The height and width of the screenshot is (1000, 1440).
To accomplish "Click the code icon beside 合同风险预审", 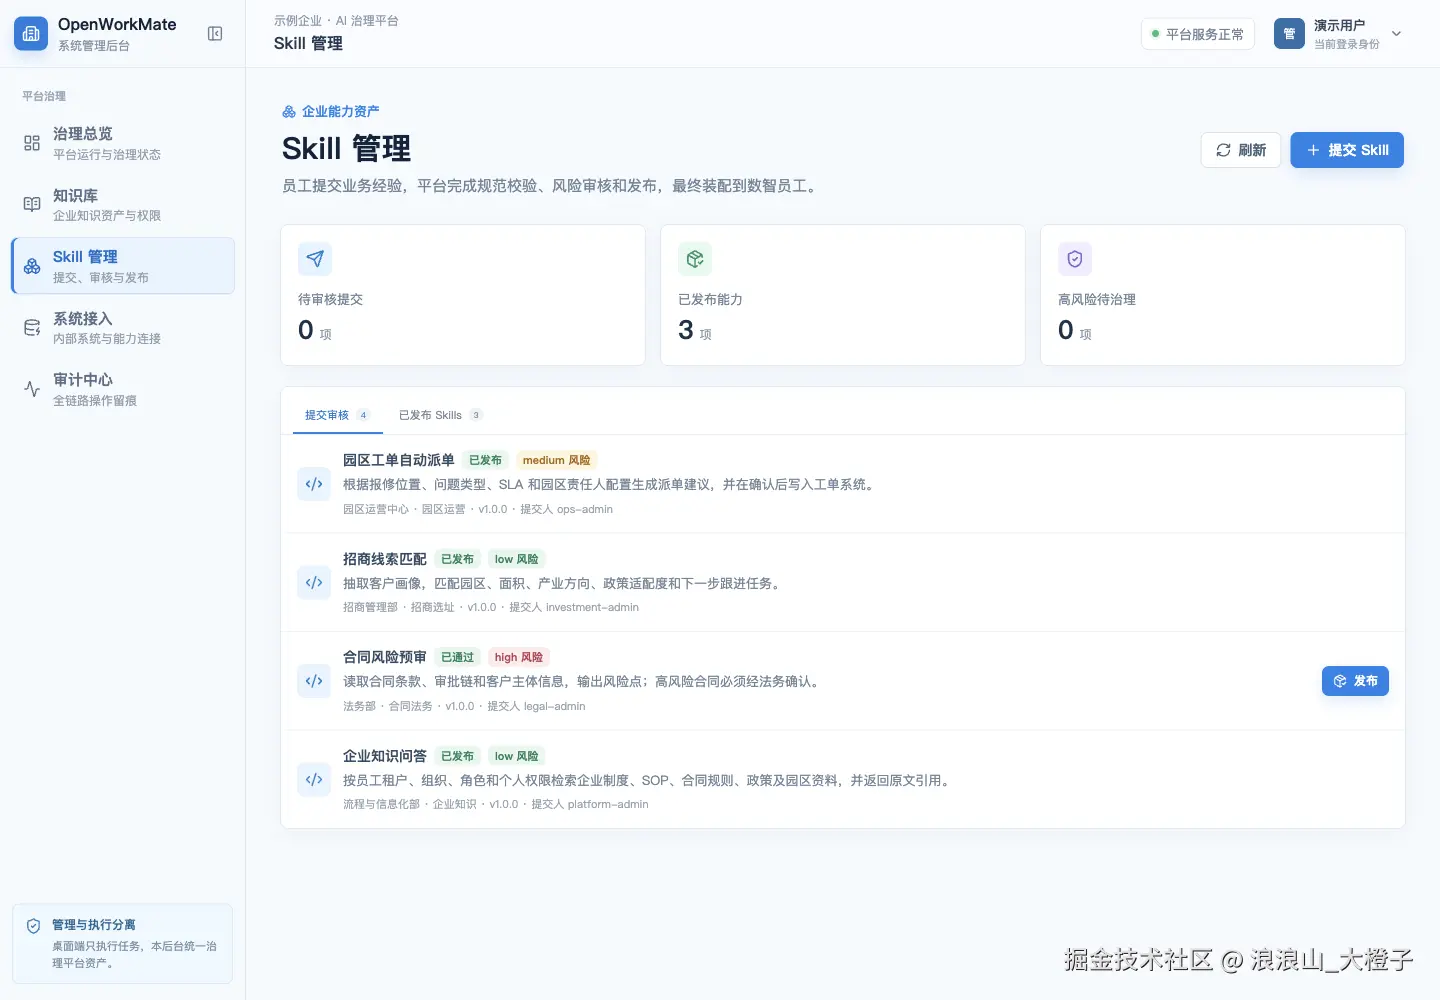I will tap(314, 681).
